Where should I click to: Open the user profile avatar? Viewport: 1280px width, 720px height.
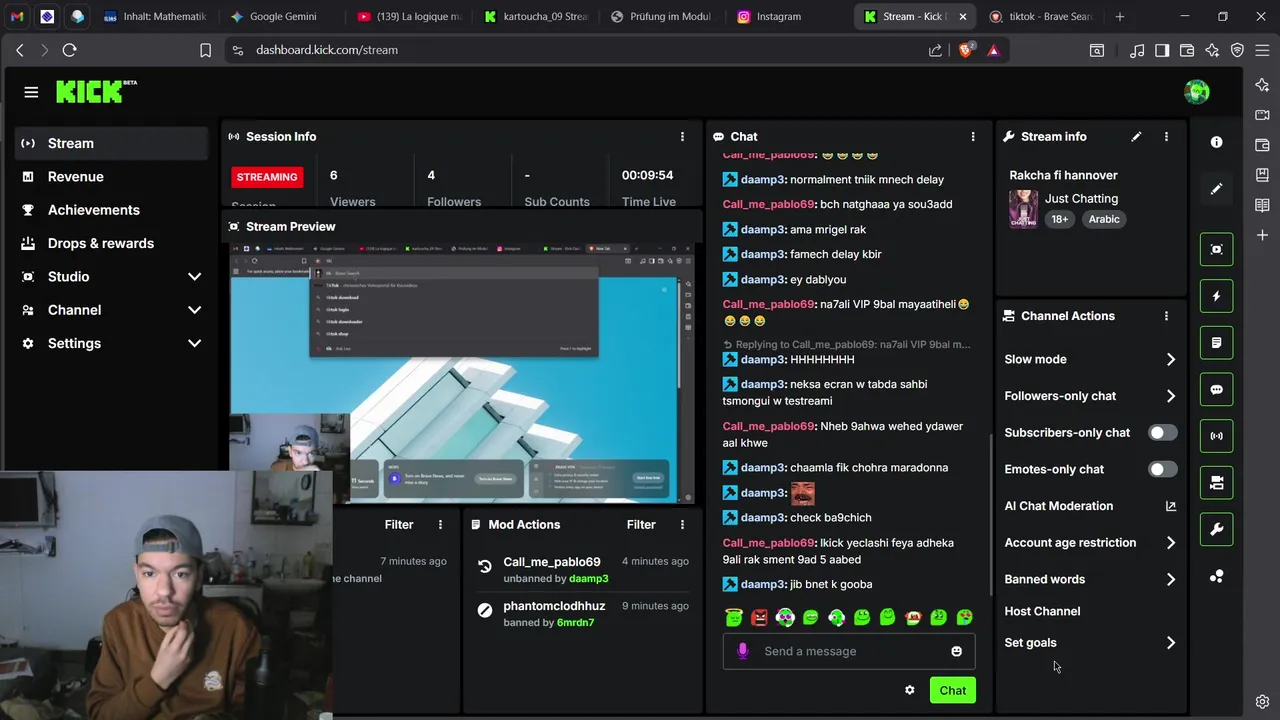[x=1196, y=92]
